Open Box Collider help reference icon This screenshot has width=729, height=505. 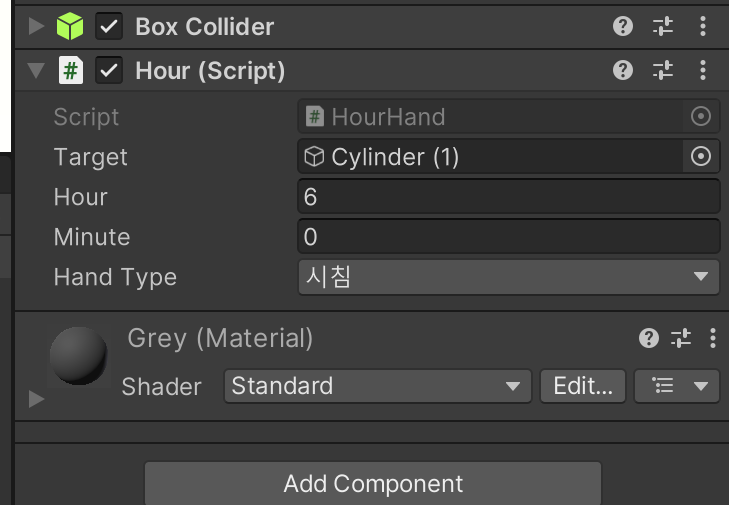(623, 26)
